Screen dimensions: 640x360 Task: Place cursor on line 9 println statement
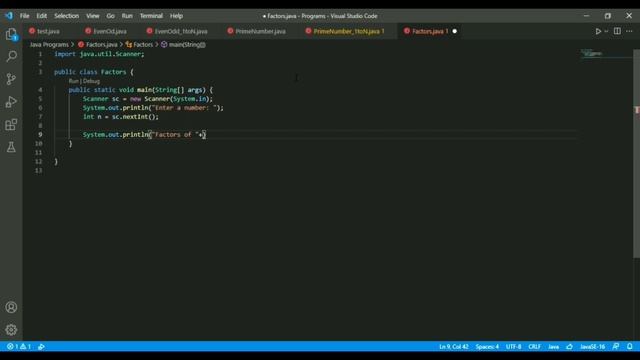(144, 134)
